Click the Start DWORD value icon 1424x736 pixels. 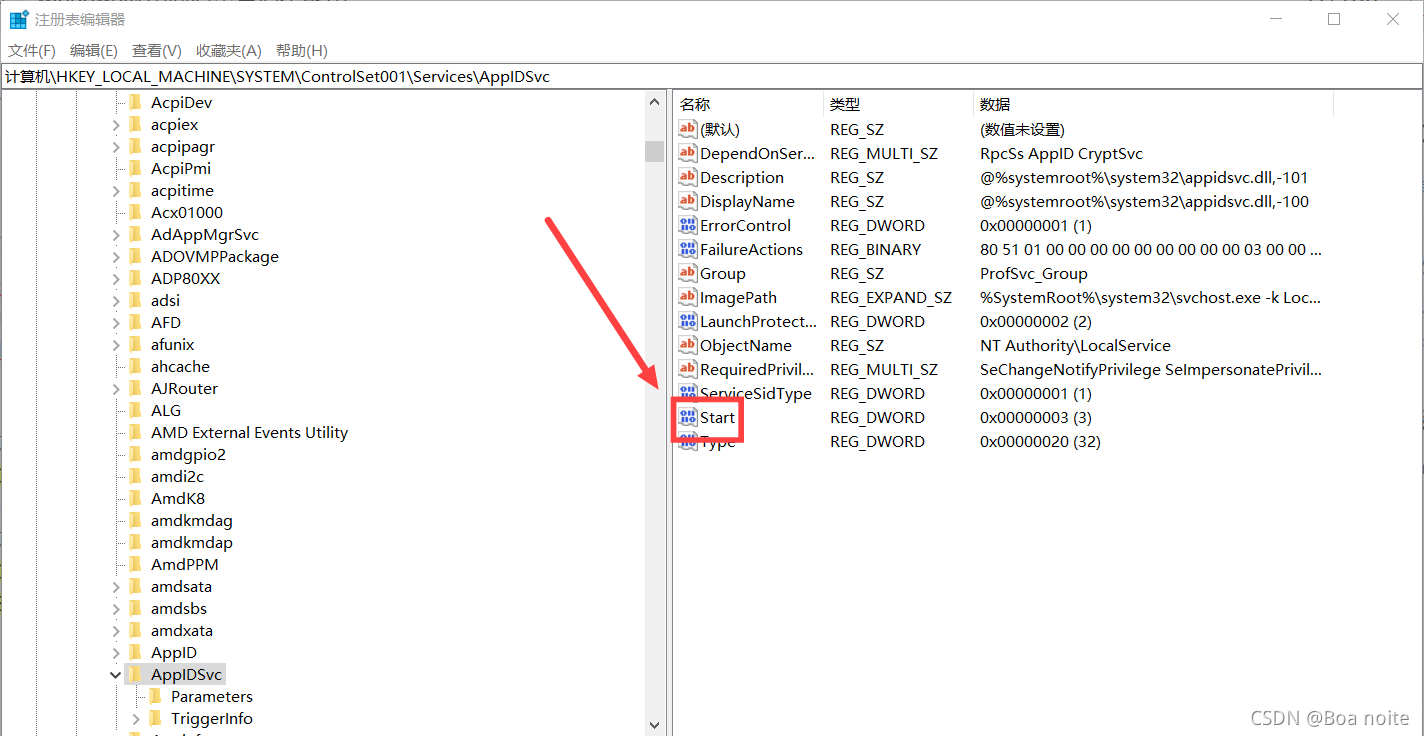click(x=687, y=417)
